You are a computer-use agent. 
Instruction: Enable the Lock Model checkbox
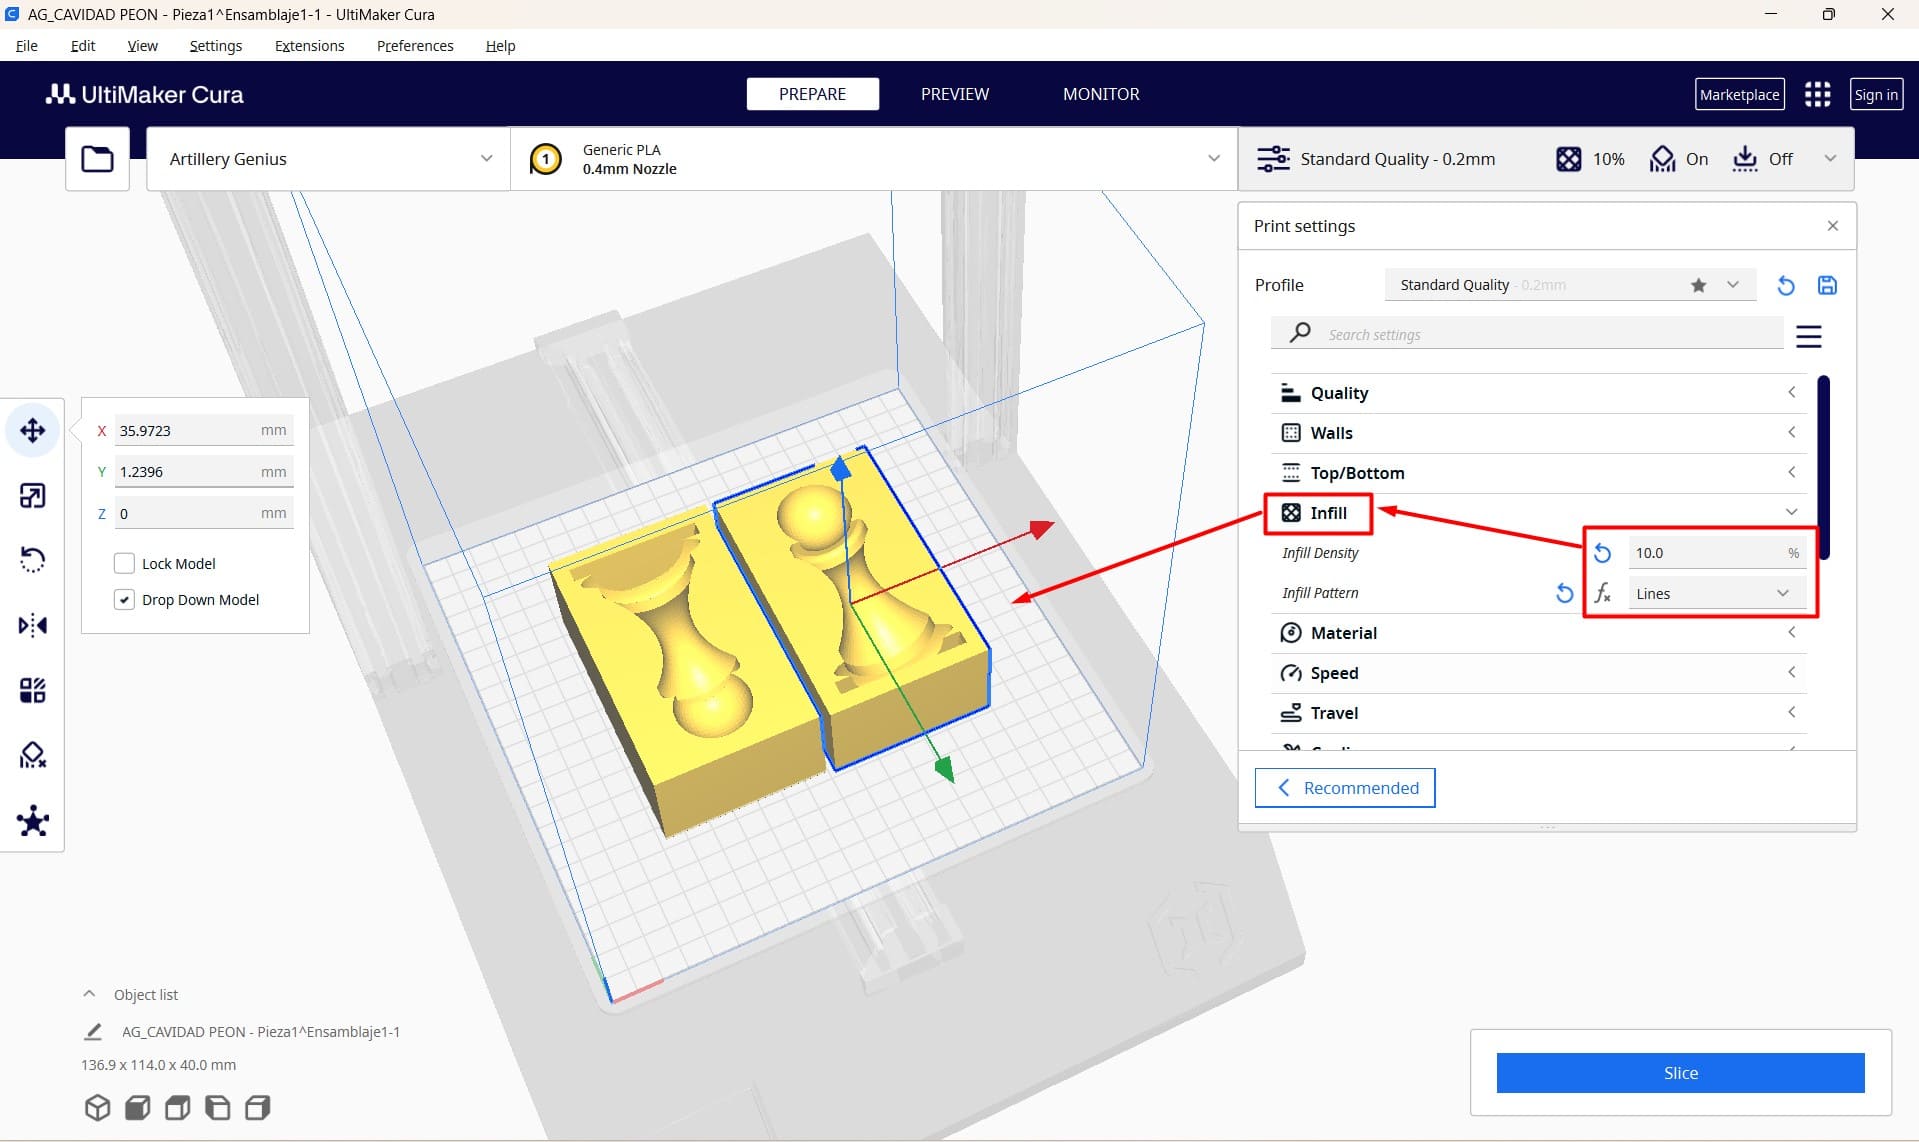(x=124, y=563)
